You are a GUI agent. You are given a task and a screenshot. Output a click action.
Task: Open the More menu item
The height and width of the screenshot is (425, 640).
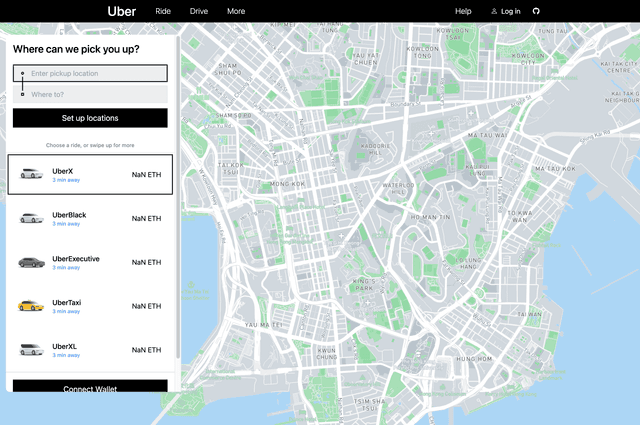click(x=236, y=11)
